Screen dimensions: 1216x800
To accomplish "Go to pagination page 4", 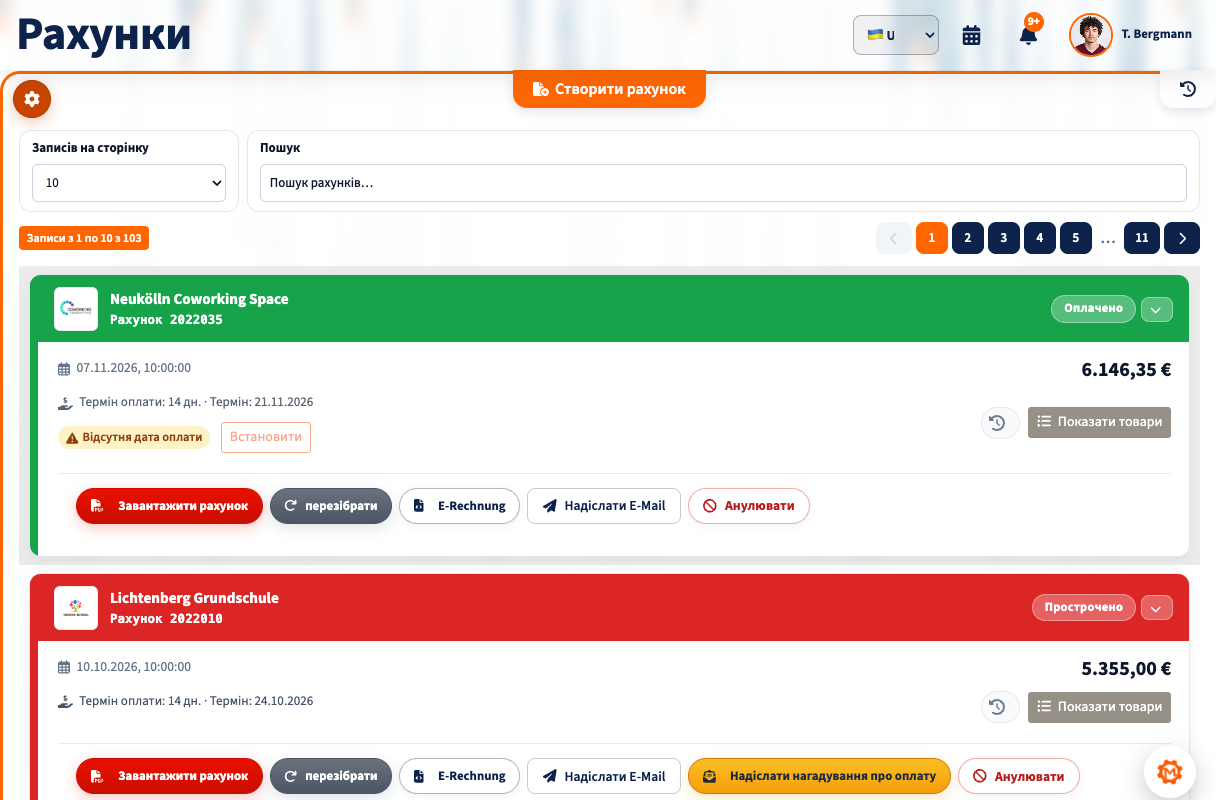I will [1040, 238].
